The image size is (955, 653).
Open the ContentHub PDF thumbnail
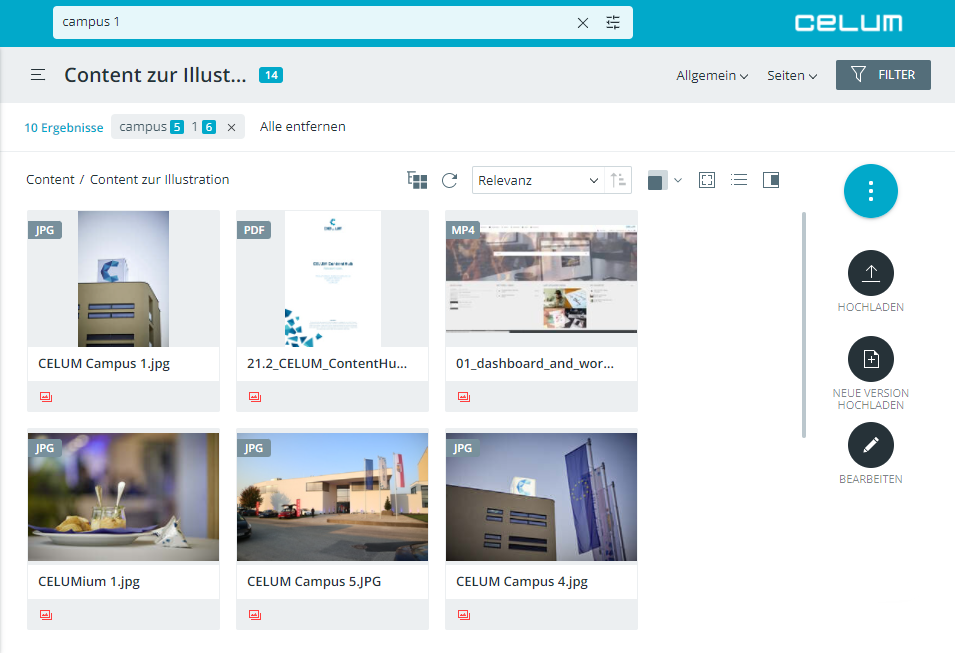click(333, 279)
